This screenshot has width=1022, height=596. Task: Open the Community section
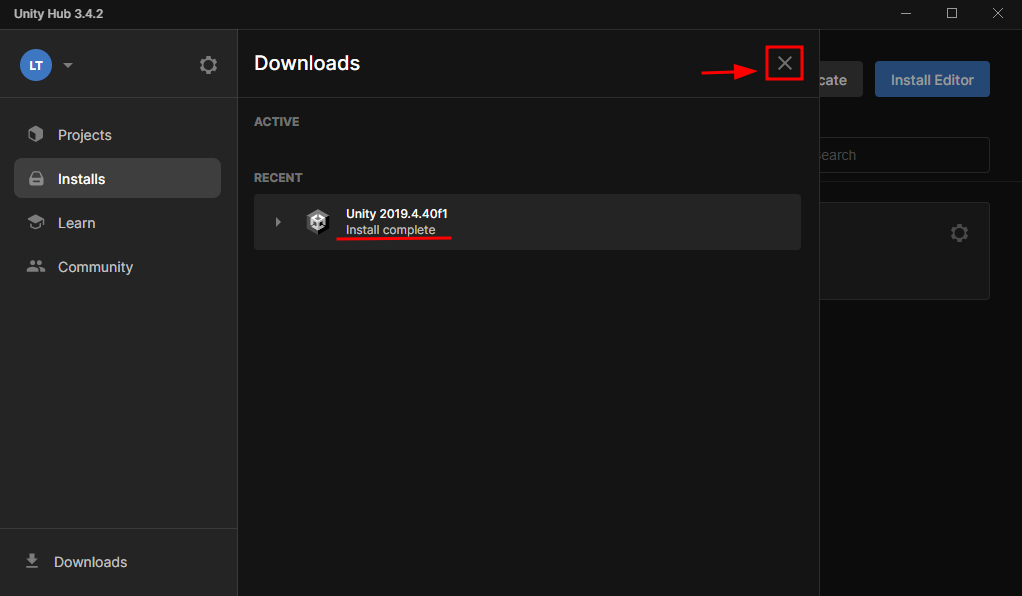[117, 267]
